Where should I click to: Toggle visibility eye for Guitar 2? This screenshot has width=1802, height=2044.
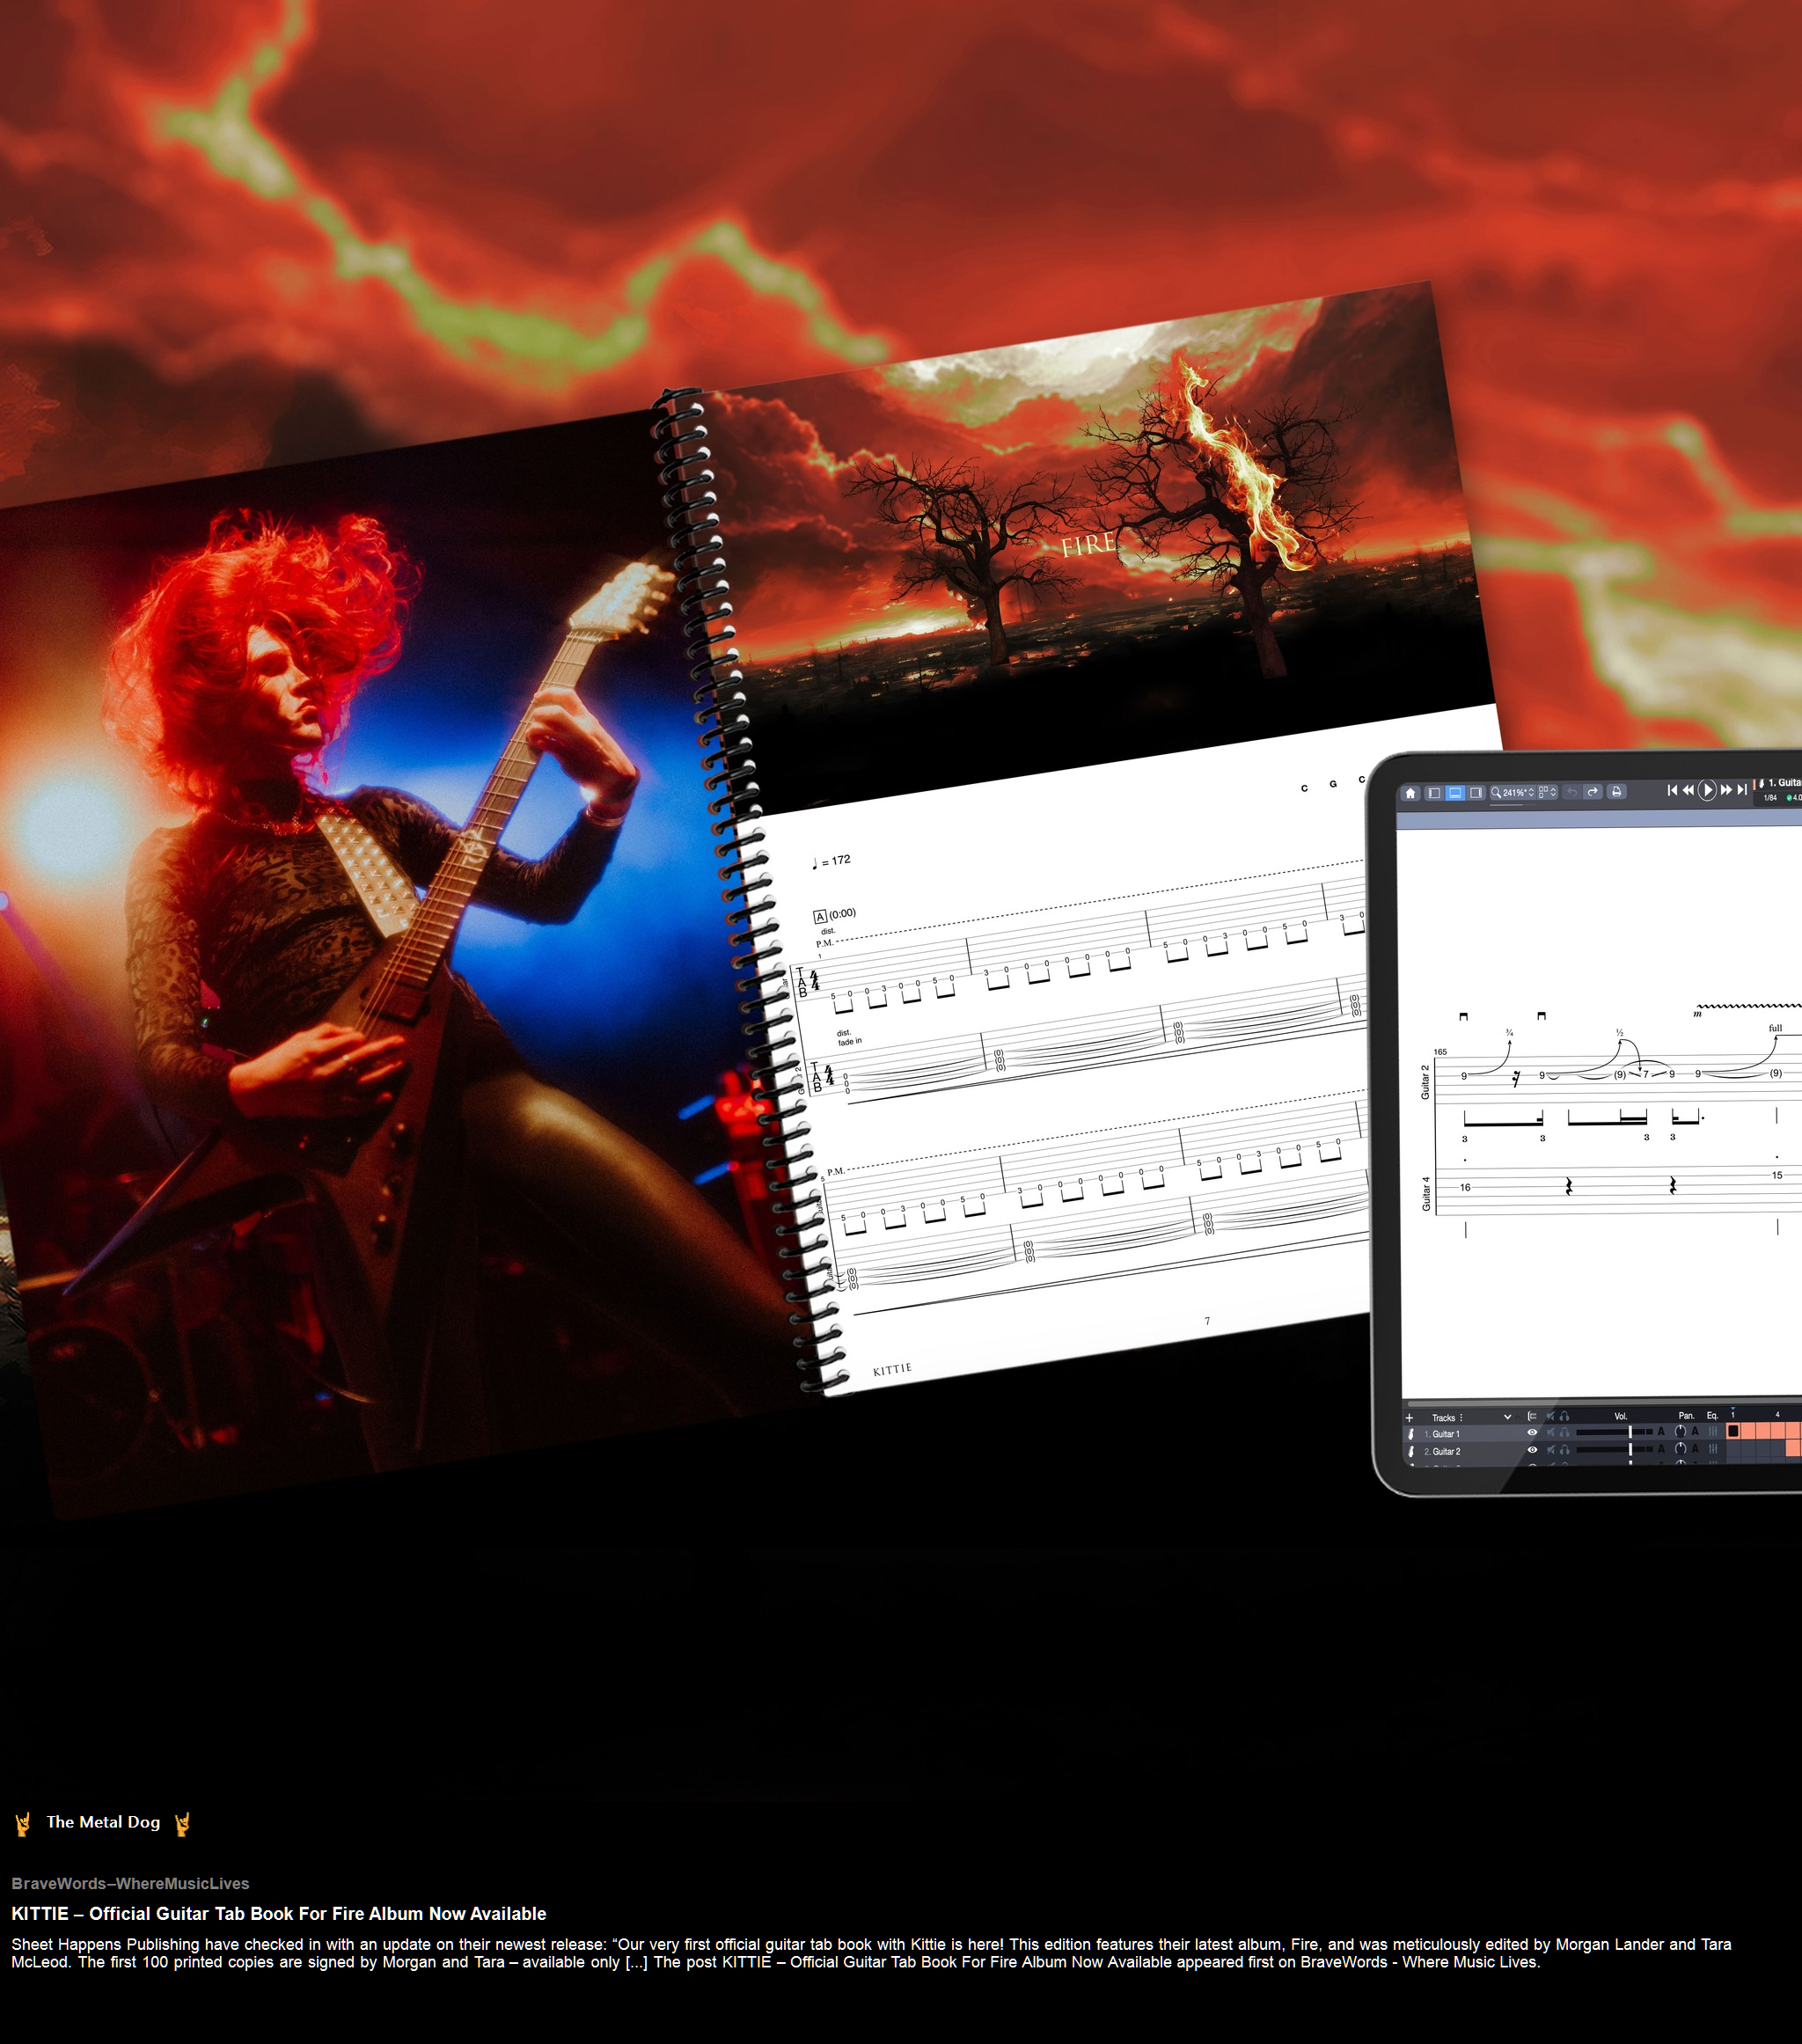[1533, 1450]
